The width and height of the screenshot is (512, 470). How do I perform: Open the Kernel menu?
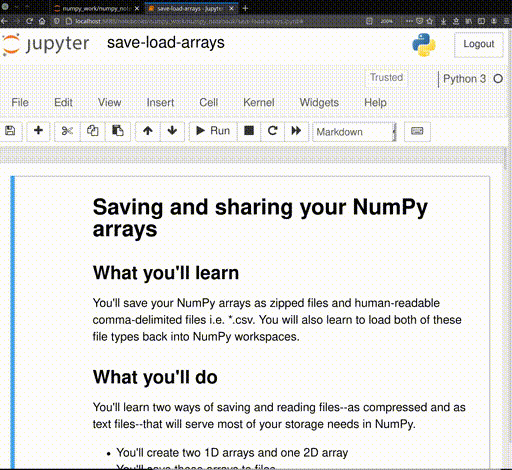pyautogui.click(x=259, y=102)
